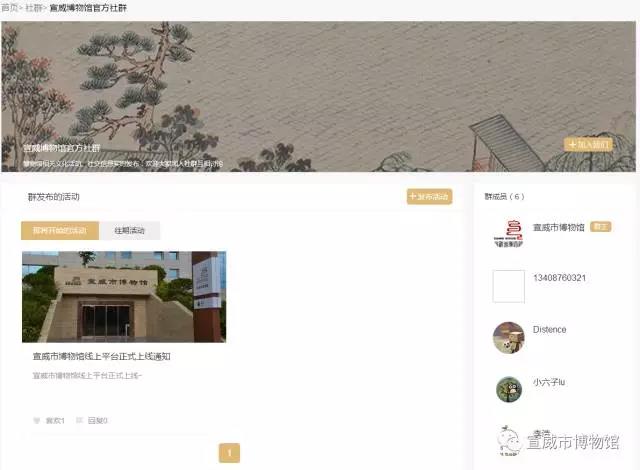The image size is (640, 470).
Task: Click member name 宣威市博物馆 in member list
Action: (x=558, y=227)
